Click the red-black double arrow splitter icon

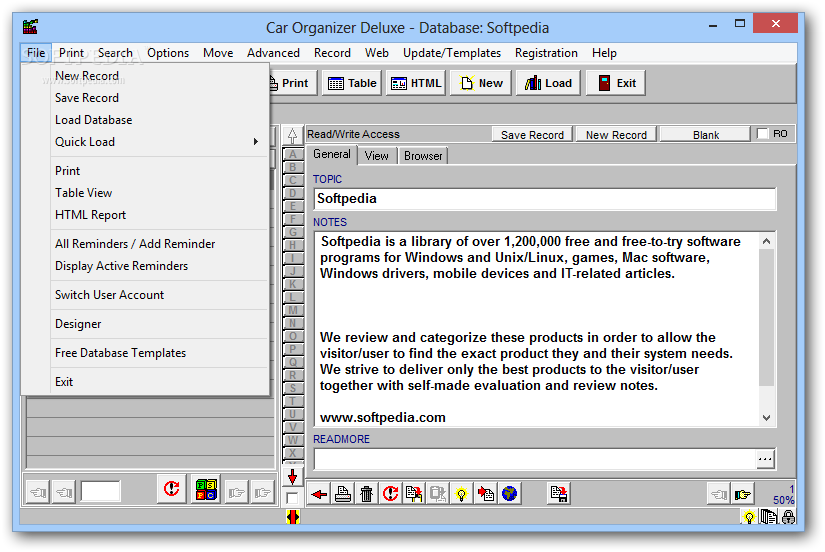(293, 517)
